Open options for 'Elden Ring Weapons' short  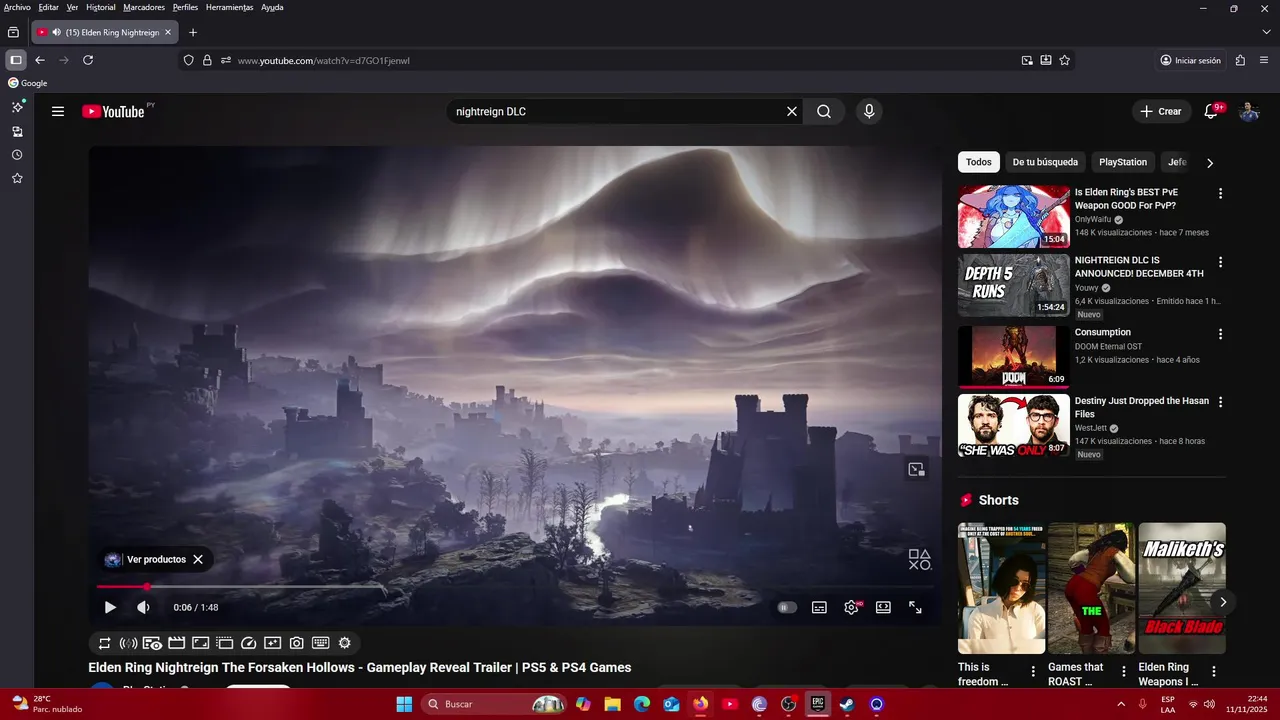[x=1214, y=672]
